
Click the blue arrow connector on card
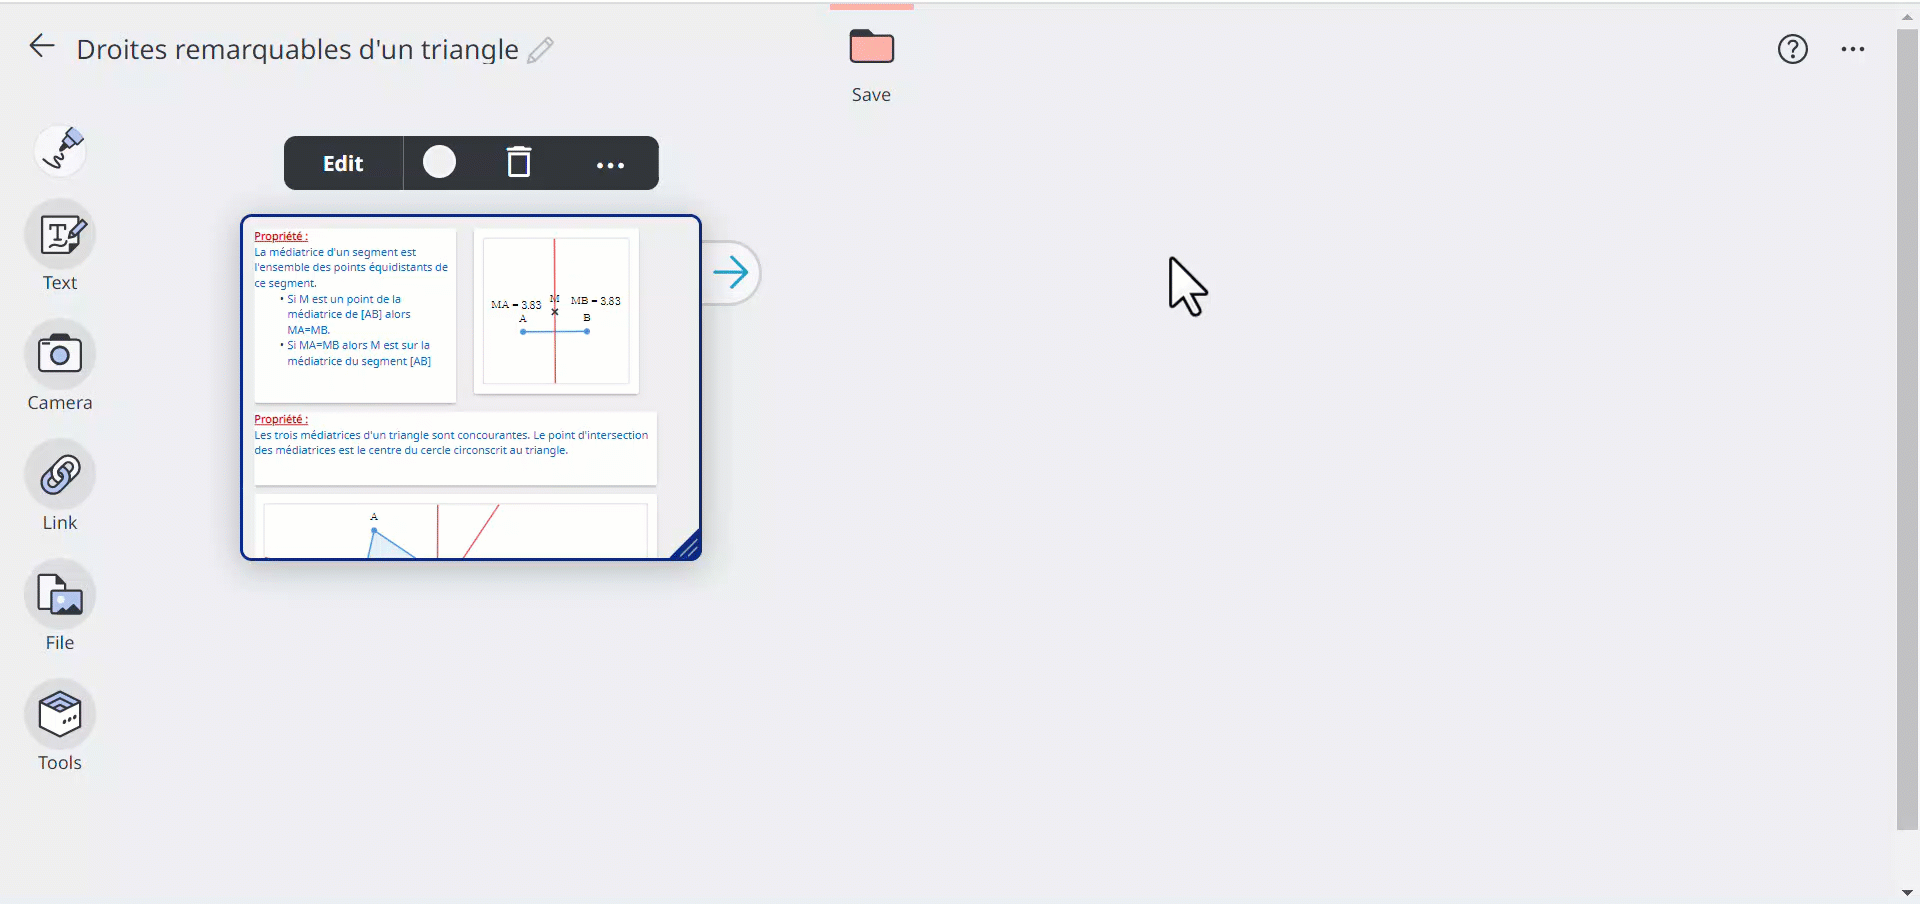pos(732,273)
